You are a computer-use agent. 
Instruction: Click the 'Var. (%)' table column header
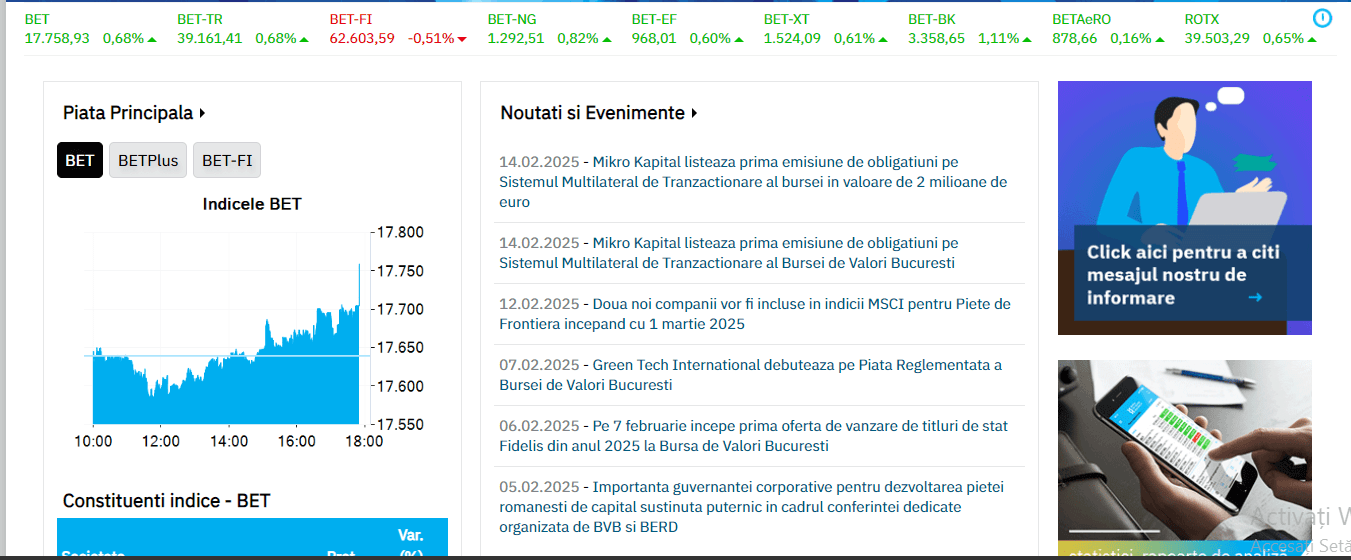(410, 545)
